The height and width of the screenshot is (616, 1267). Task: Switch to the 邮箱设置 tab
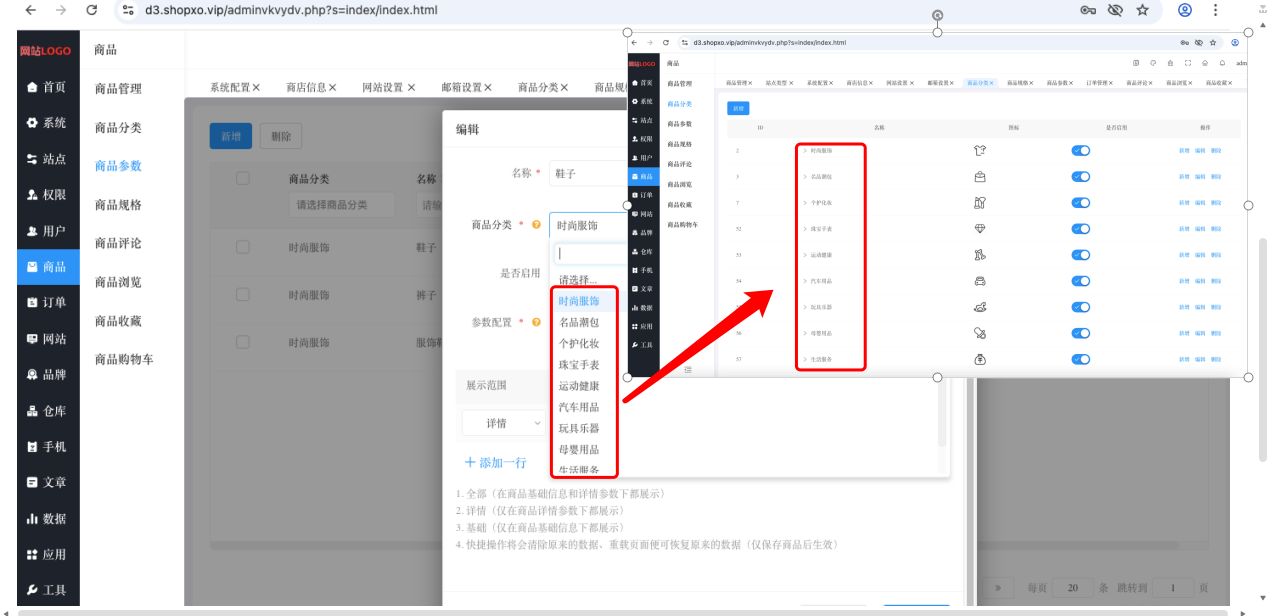pos(467,87)
